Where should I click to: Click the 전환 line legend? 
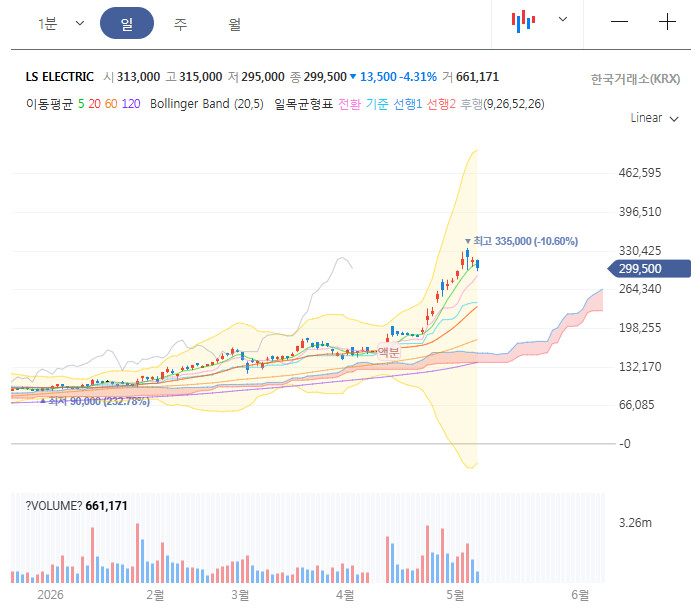click(349, 104)
